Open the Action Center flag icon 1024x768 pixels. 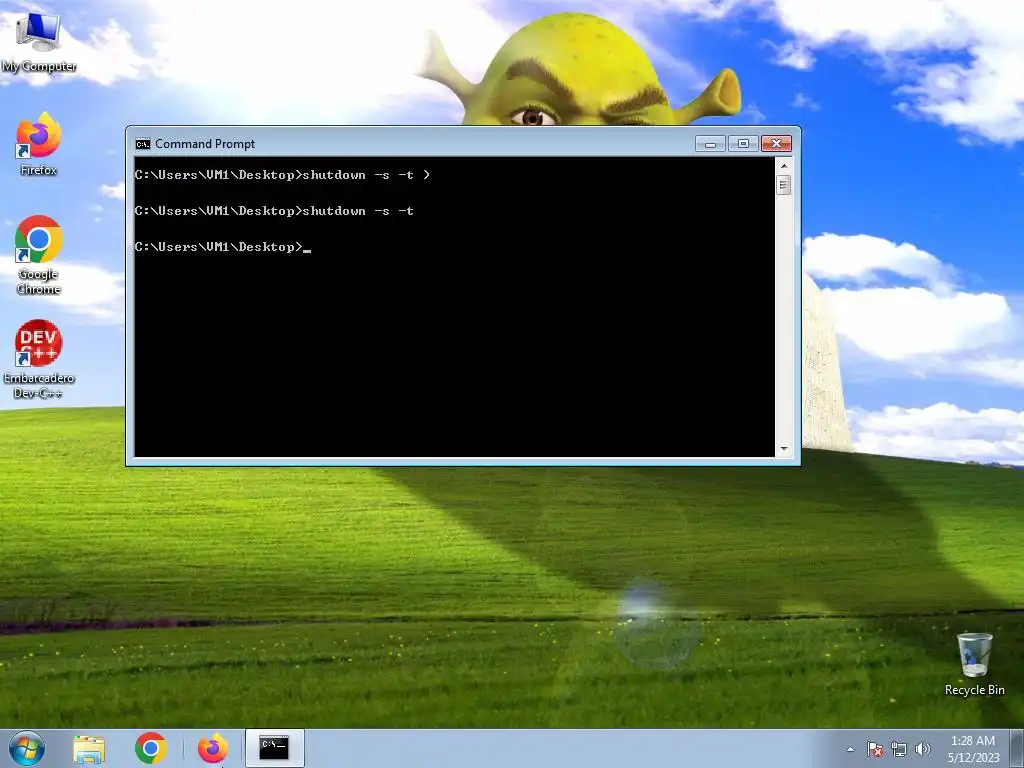[x=875, y=749]
